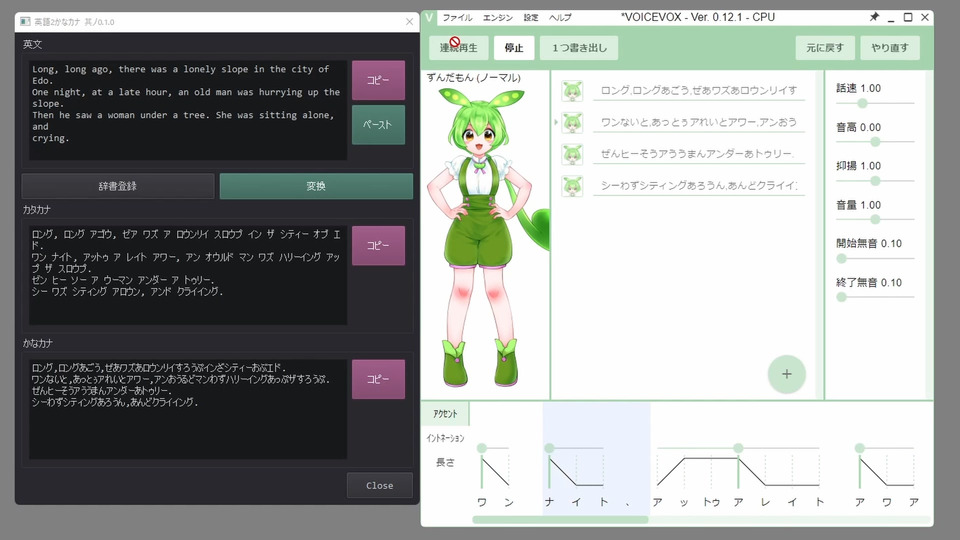Viewport: 960px width, 540px height.
Task: Click the やり直す redo button
Action: (x=890, y=48)
